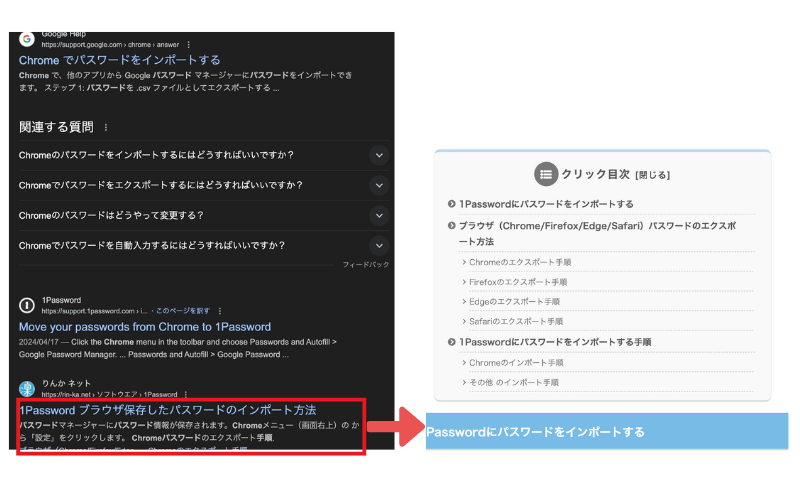Go to 'Safariのエクスポート手順' contents entry
The width and height of the screenshot is (800, 500).
[x=516, y=321]
